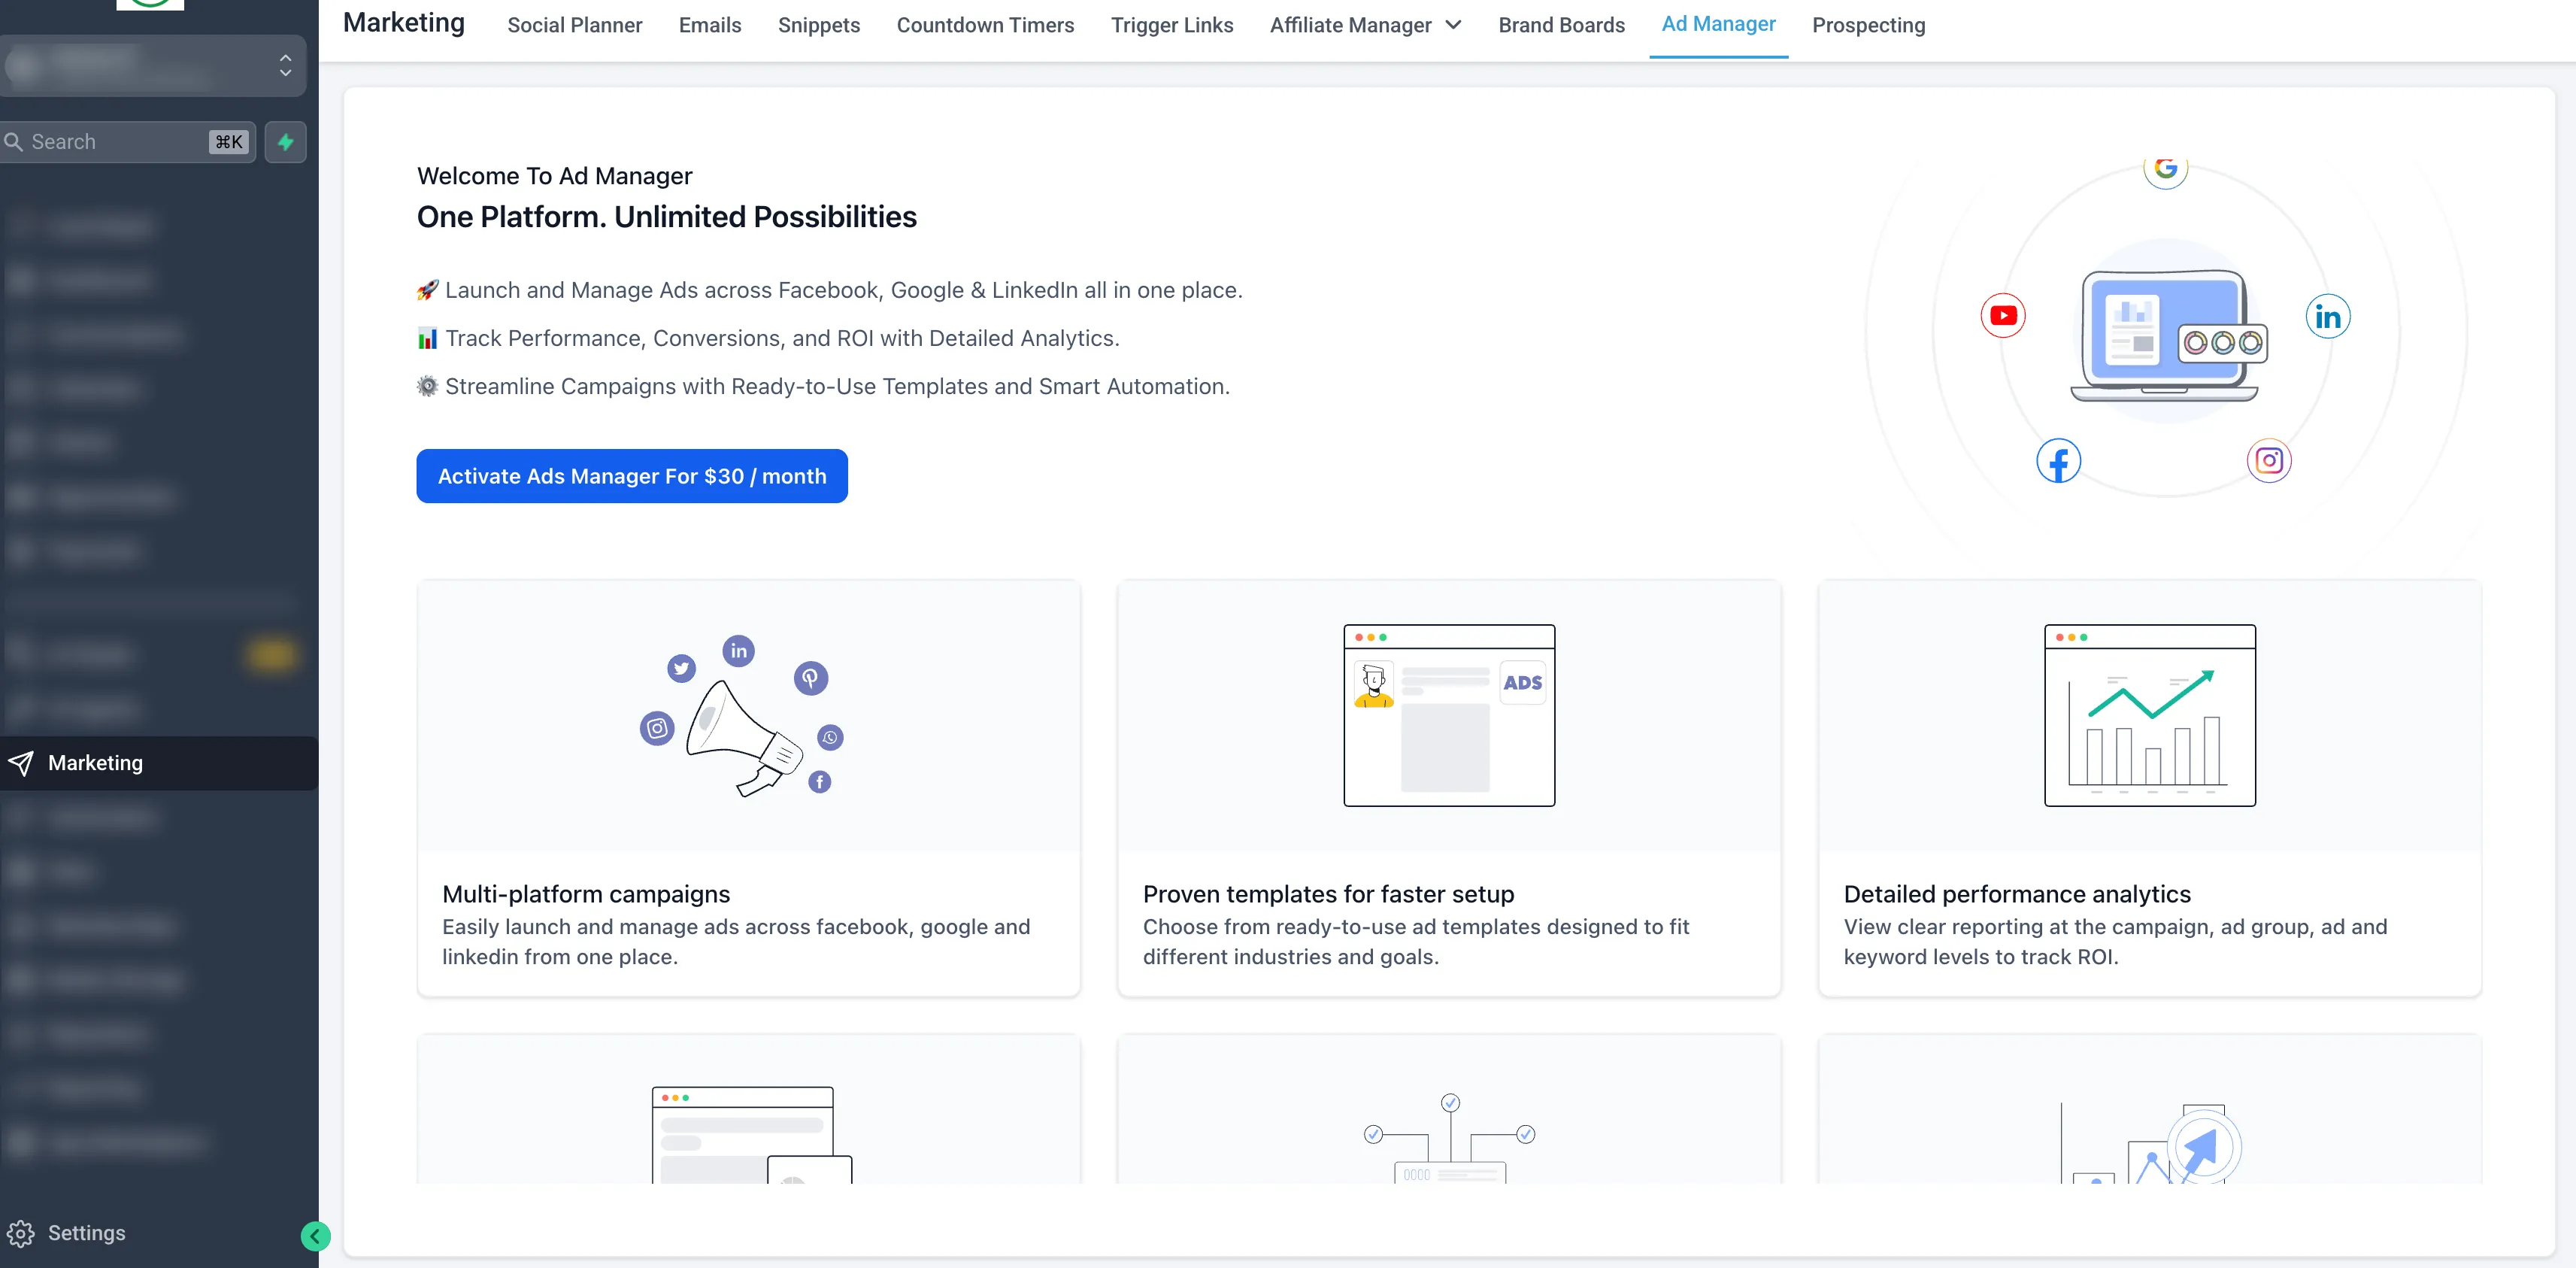The image size is (2576, 1268).
Task: Click the Marketing paper plane sidebar icon
Action: click(x=21, y=763)
